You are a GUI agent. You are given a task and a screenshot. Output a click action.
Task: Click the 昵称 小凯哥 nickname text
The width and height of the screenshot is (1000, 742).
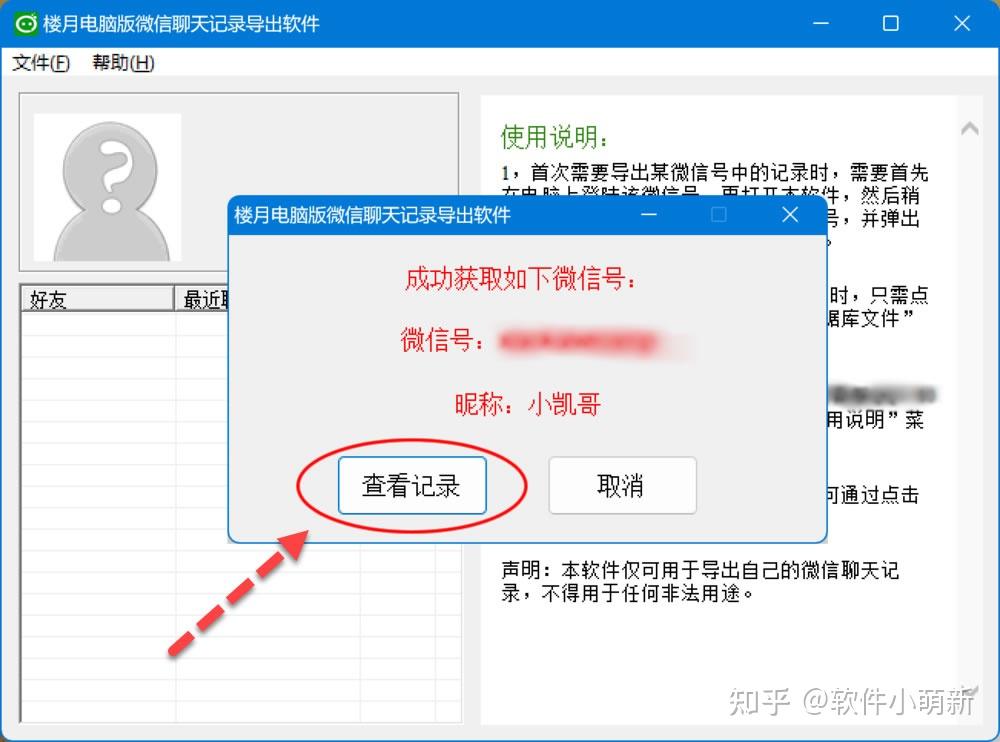[527, 402]
